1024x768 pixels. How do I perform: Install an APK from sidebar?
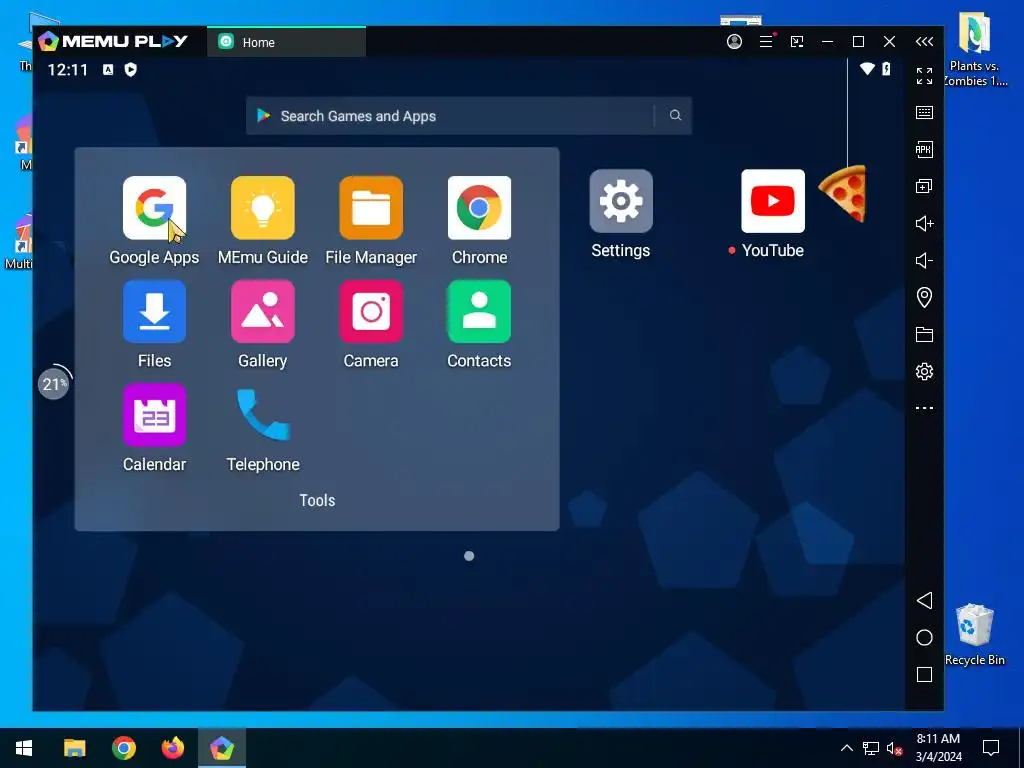[x=924, y=150]
